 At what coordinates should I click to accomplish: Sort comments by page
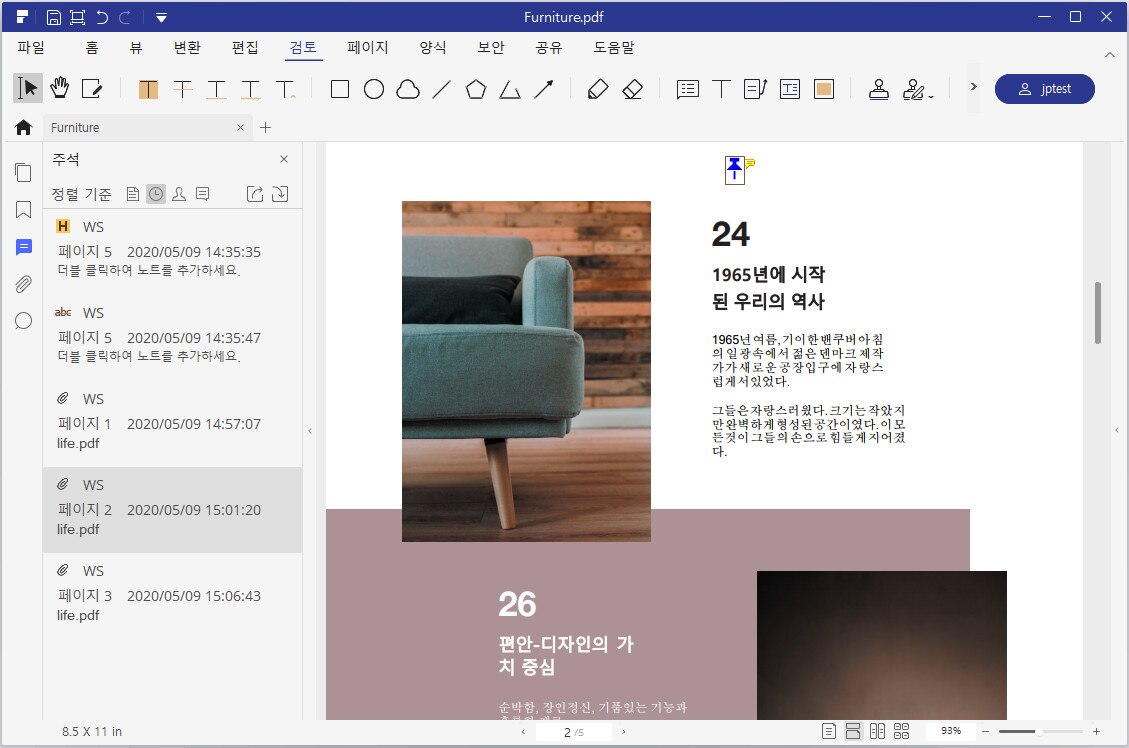coord(132,194)
